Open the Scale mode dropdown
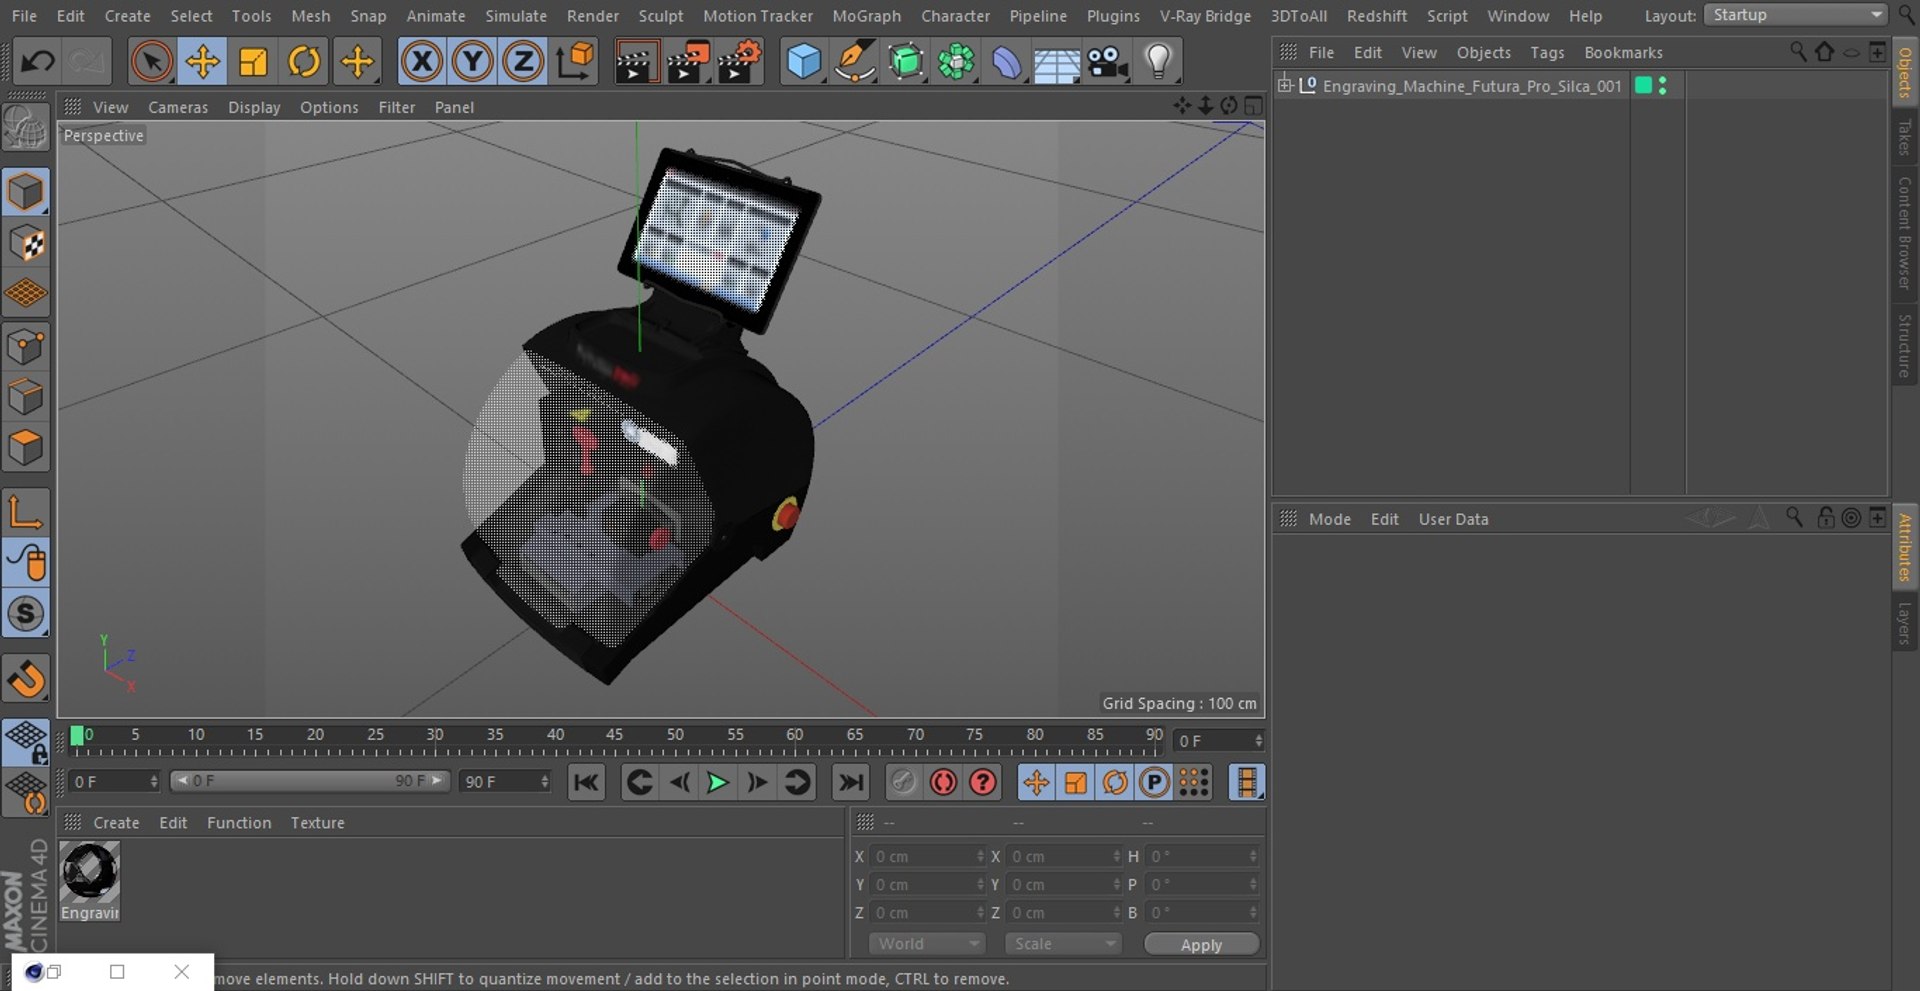Viewport: 1920px width, 991px height. point(1063,944)
